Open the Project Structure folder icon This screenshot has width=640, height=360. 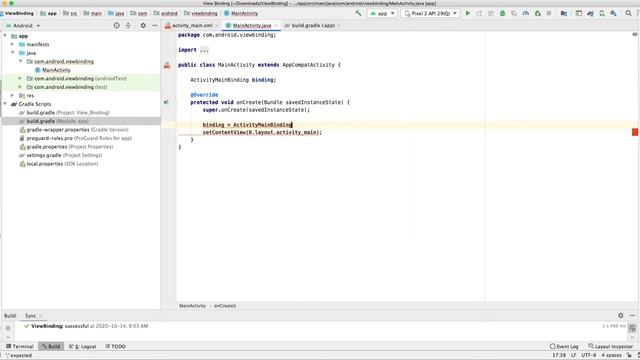pyautogui.click(x=564, y=13)
